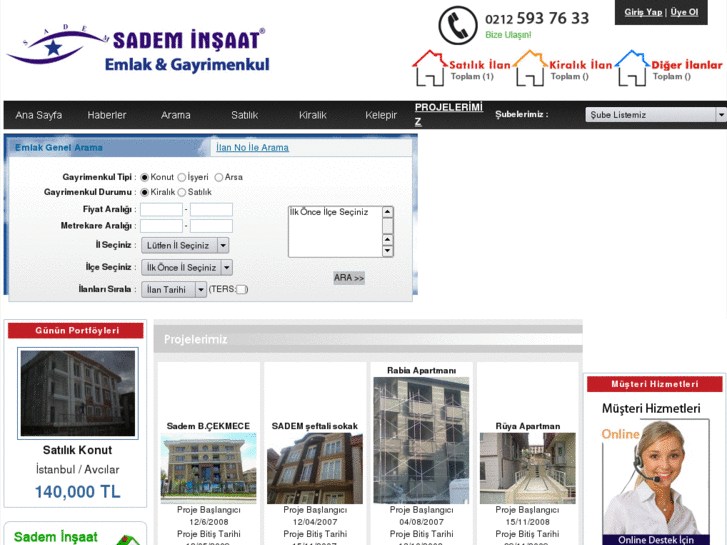Click inside the İlçe Seçiniz district list box
This screenshot has width=727, height=545.
(x=335, y=231)
